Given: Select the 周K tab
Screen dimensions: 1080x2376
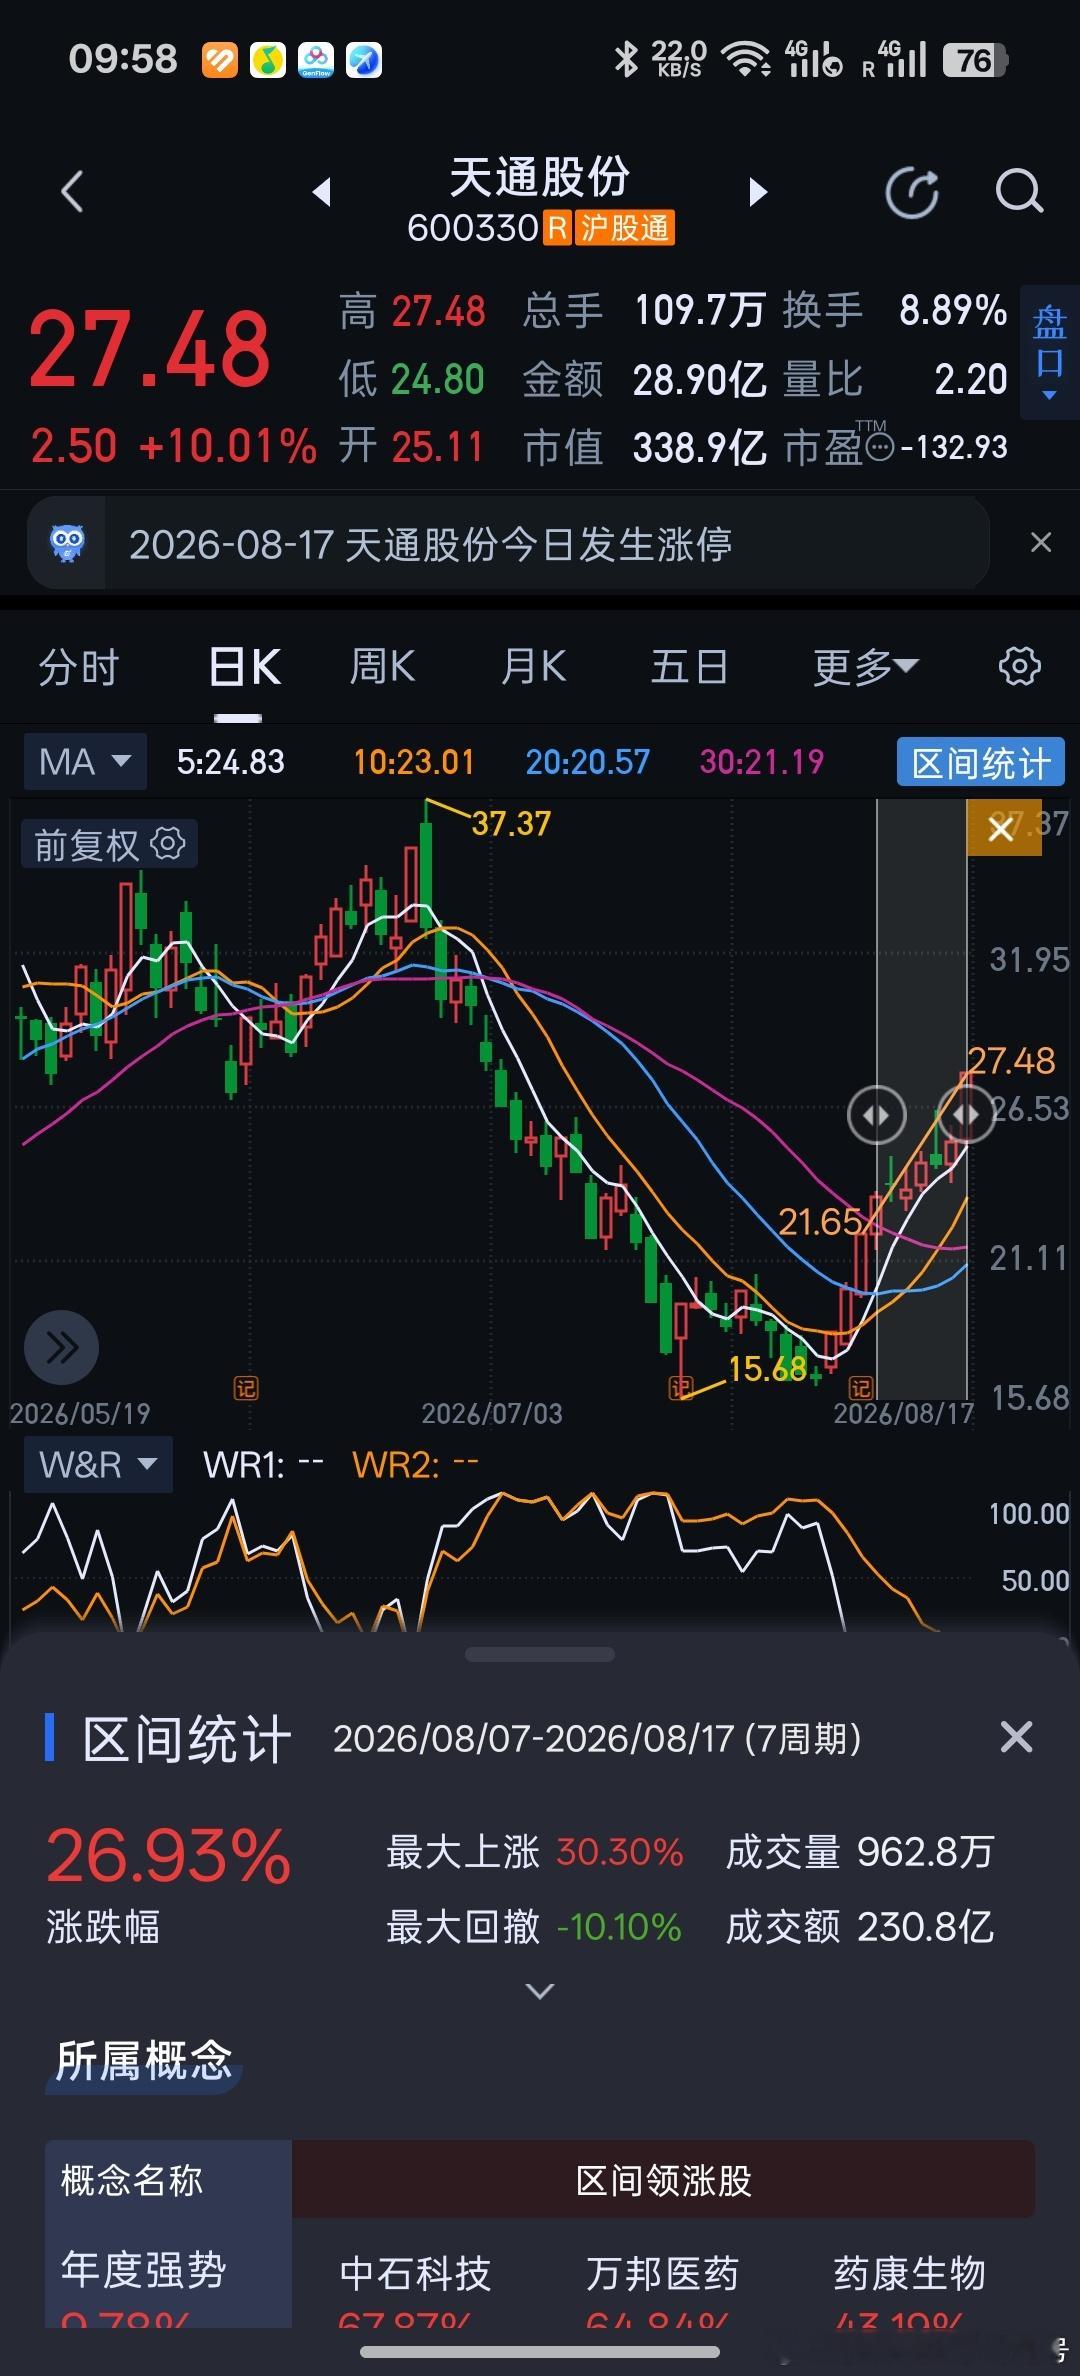Looking at the screenshot, I should [382, 667].
